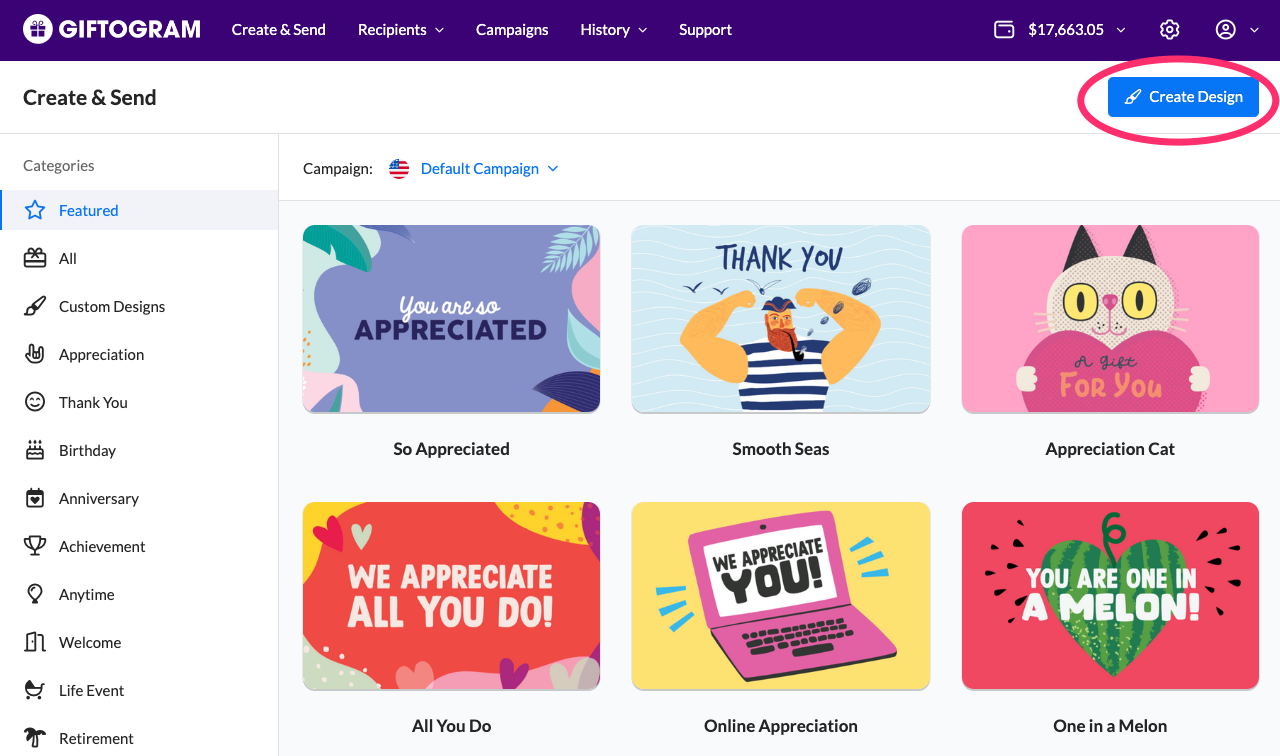Screen dimensions: 1280x756
Task: Click the Custom Designs brush icon
Action: click(x=35, y=306)
